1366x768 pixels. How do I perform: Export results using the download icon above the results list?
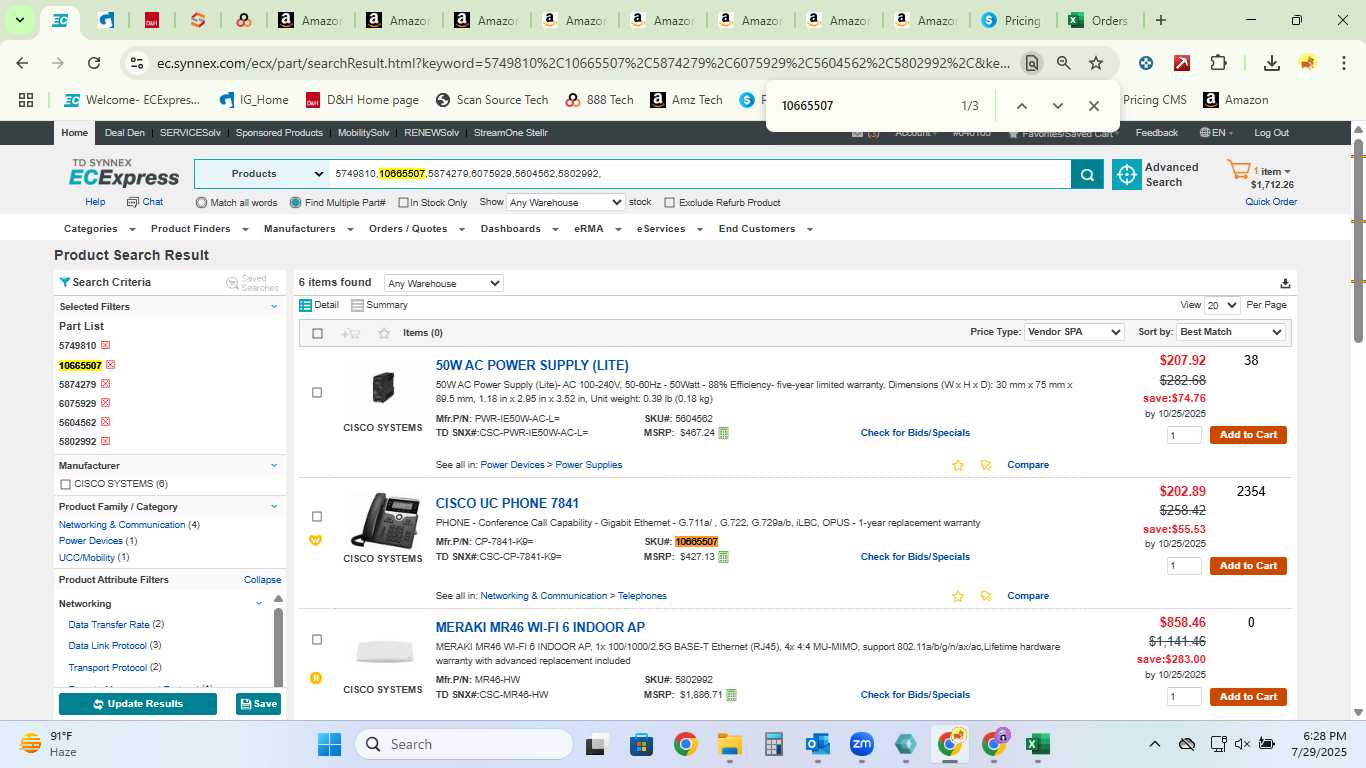pos(1285,283)
